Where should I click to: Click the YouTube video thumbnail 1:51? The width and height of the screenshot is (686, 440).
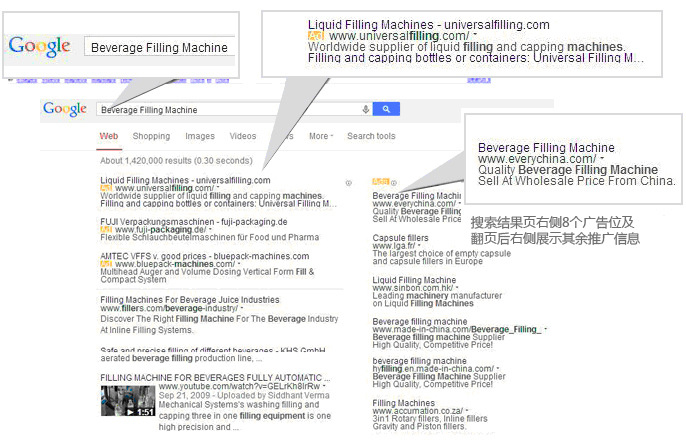[x=128, y=401]
